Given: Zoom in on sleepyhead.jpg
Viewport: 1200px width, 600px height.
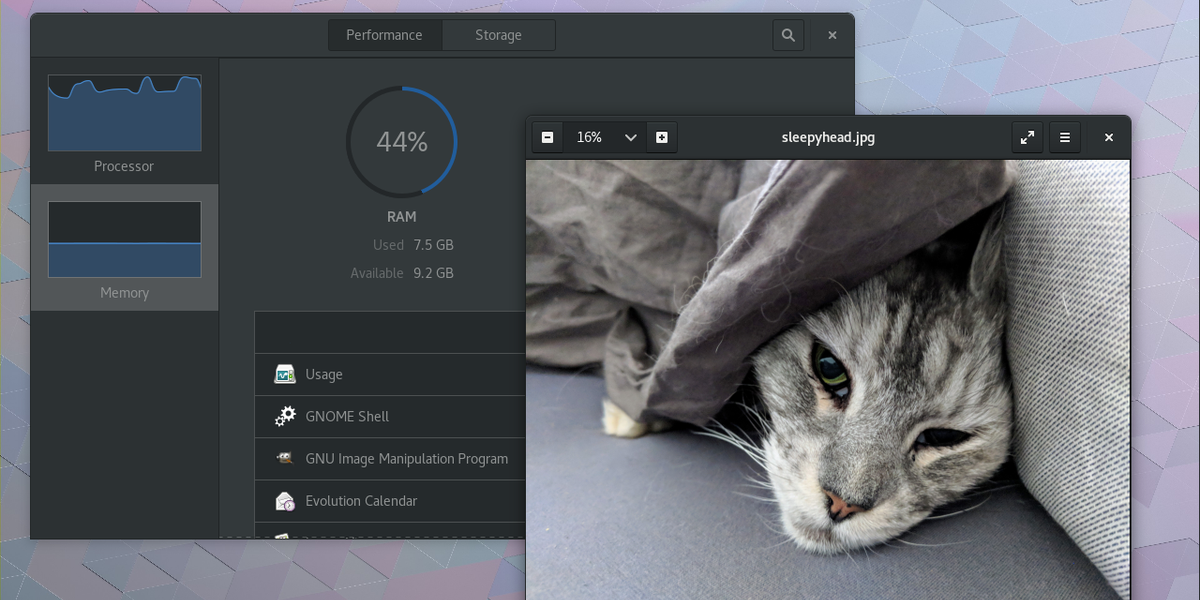Looking at the screenshot, I should point(661,137).
